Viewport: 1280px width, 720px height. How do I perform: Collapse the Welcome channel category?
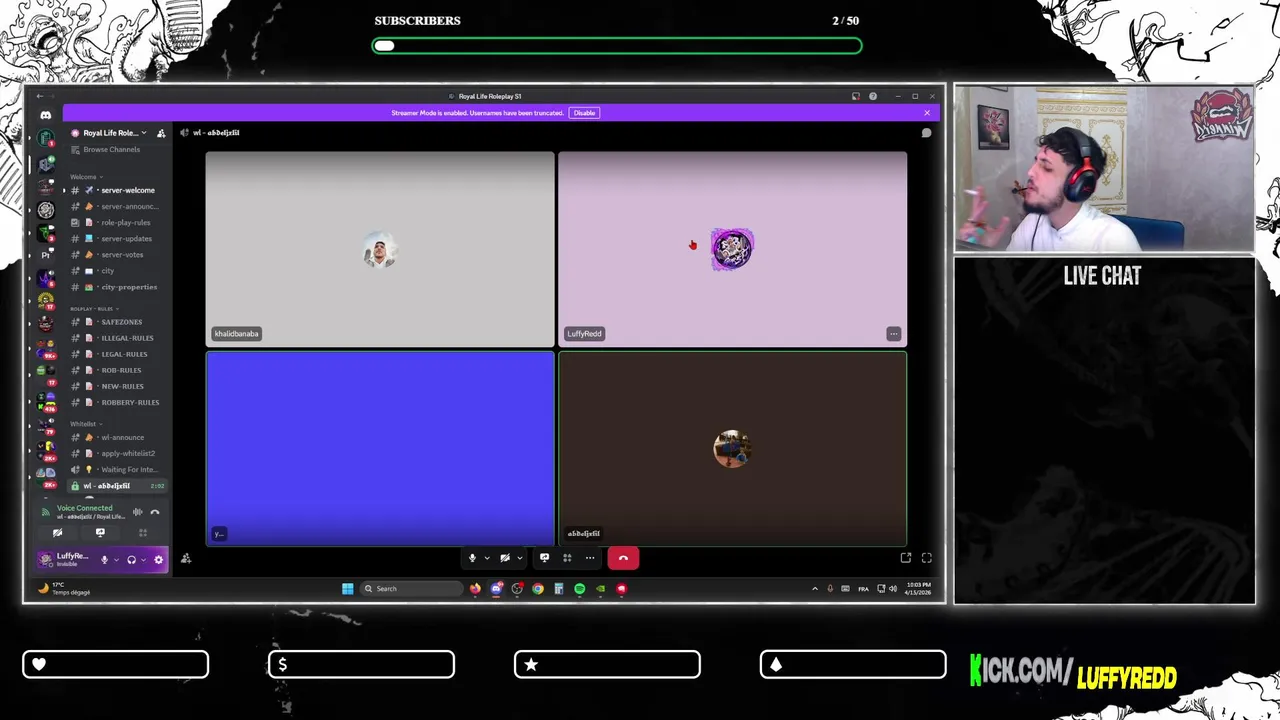tap(86, 177)
